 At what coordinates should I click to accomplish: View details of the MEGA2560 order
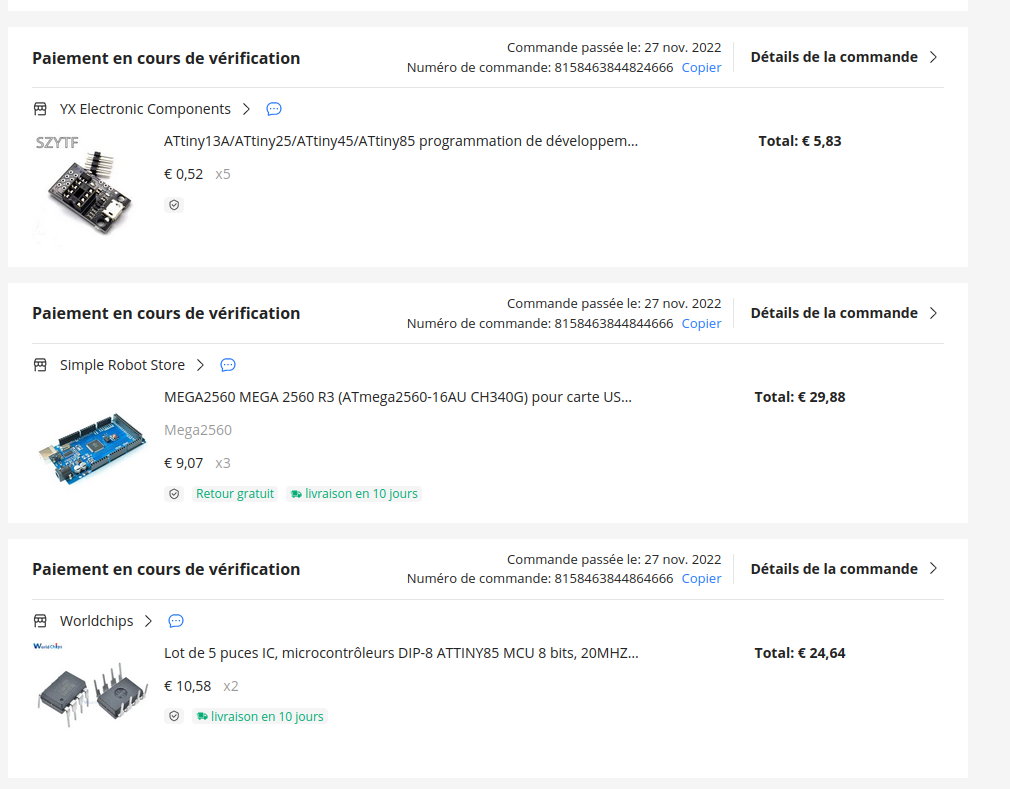[x=844, y=313]
